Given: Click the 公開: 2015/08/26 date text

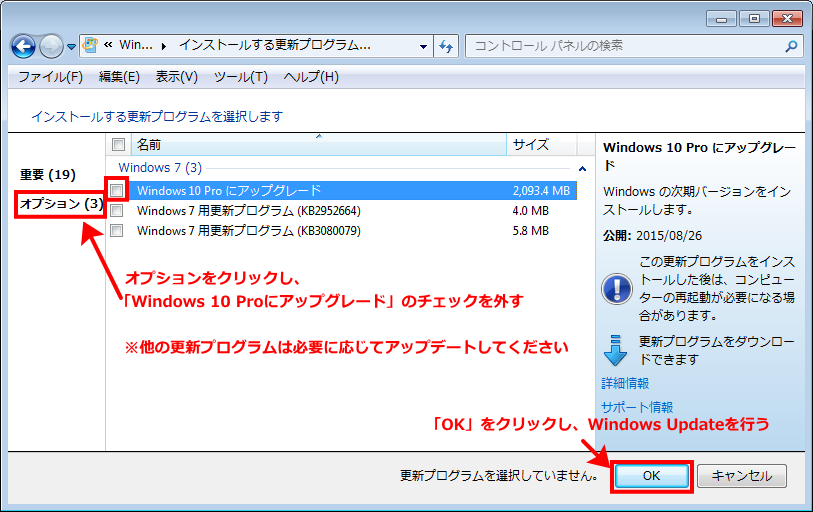Looking at the screenshot, I should click(x=652, y=236).
